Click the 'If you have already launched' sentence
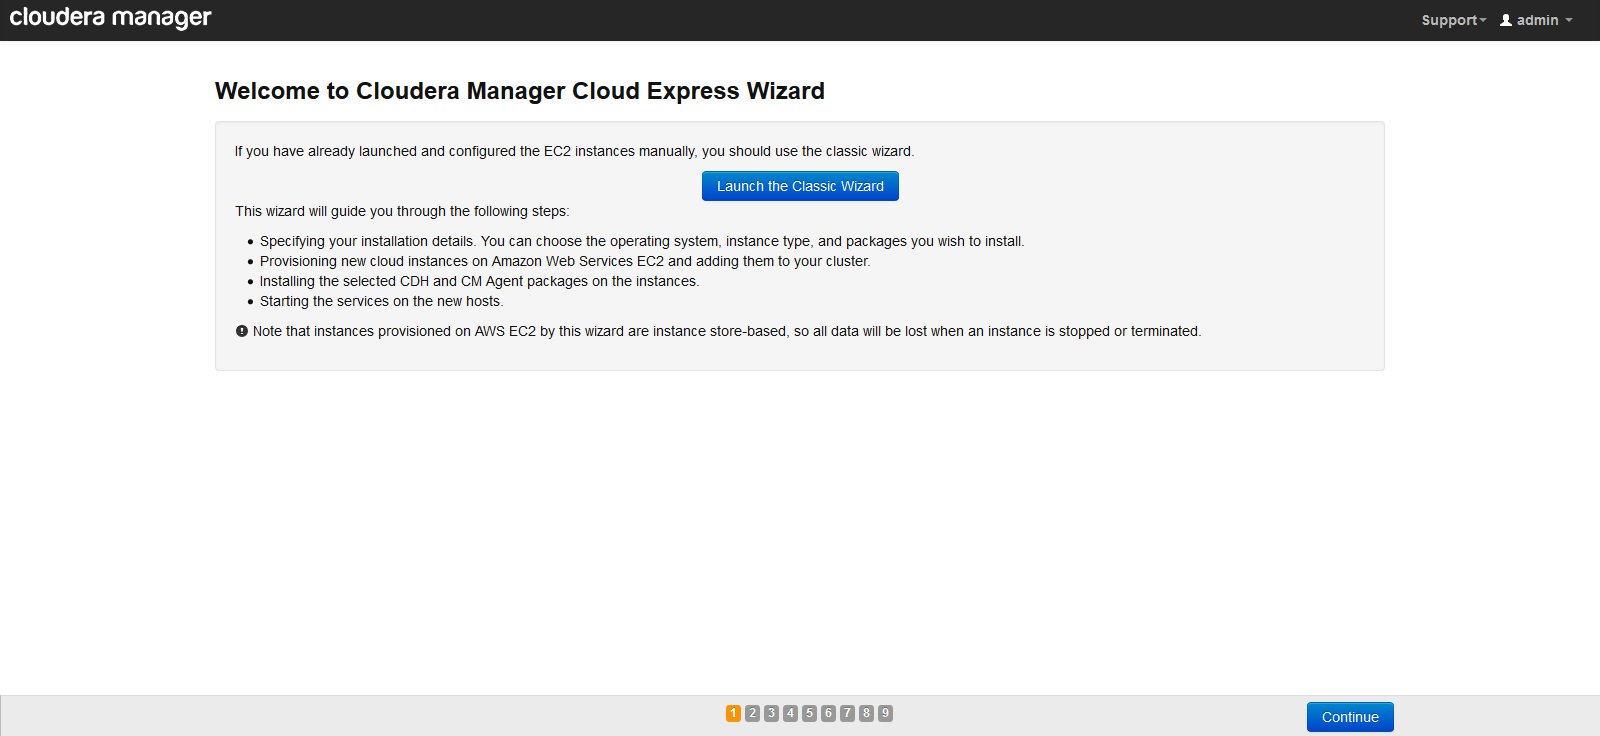1600x736 pixels. [x=574, y=151]
